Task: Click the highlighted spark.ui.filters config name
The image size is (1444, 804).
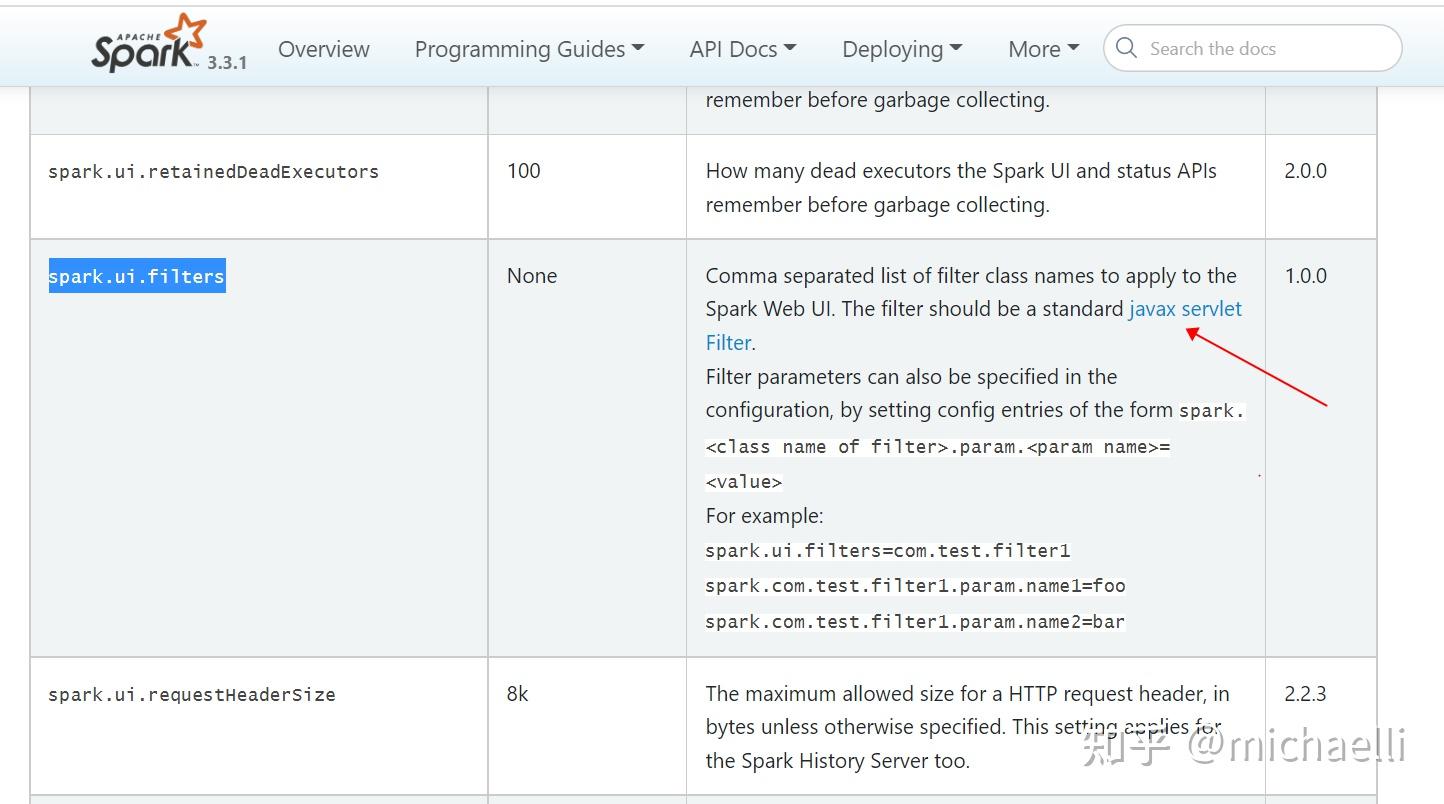Action: click(136, 276)
